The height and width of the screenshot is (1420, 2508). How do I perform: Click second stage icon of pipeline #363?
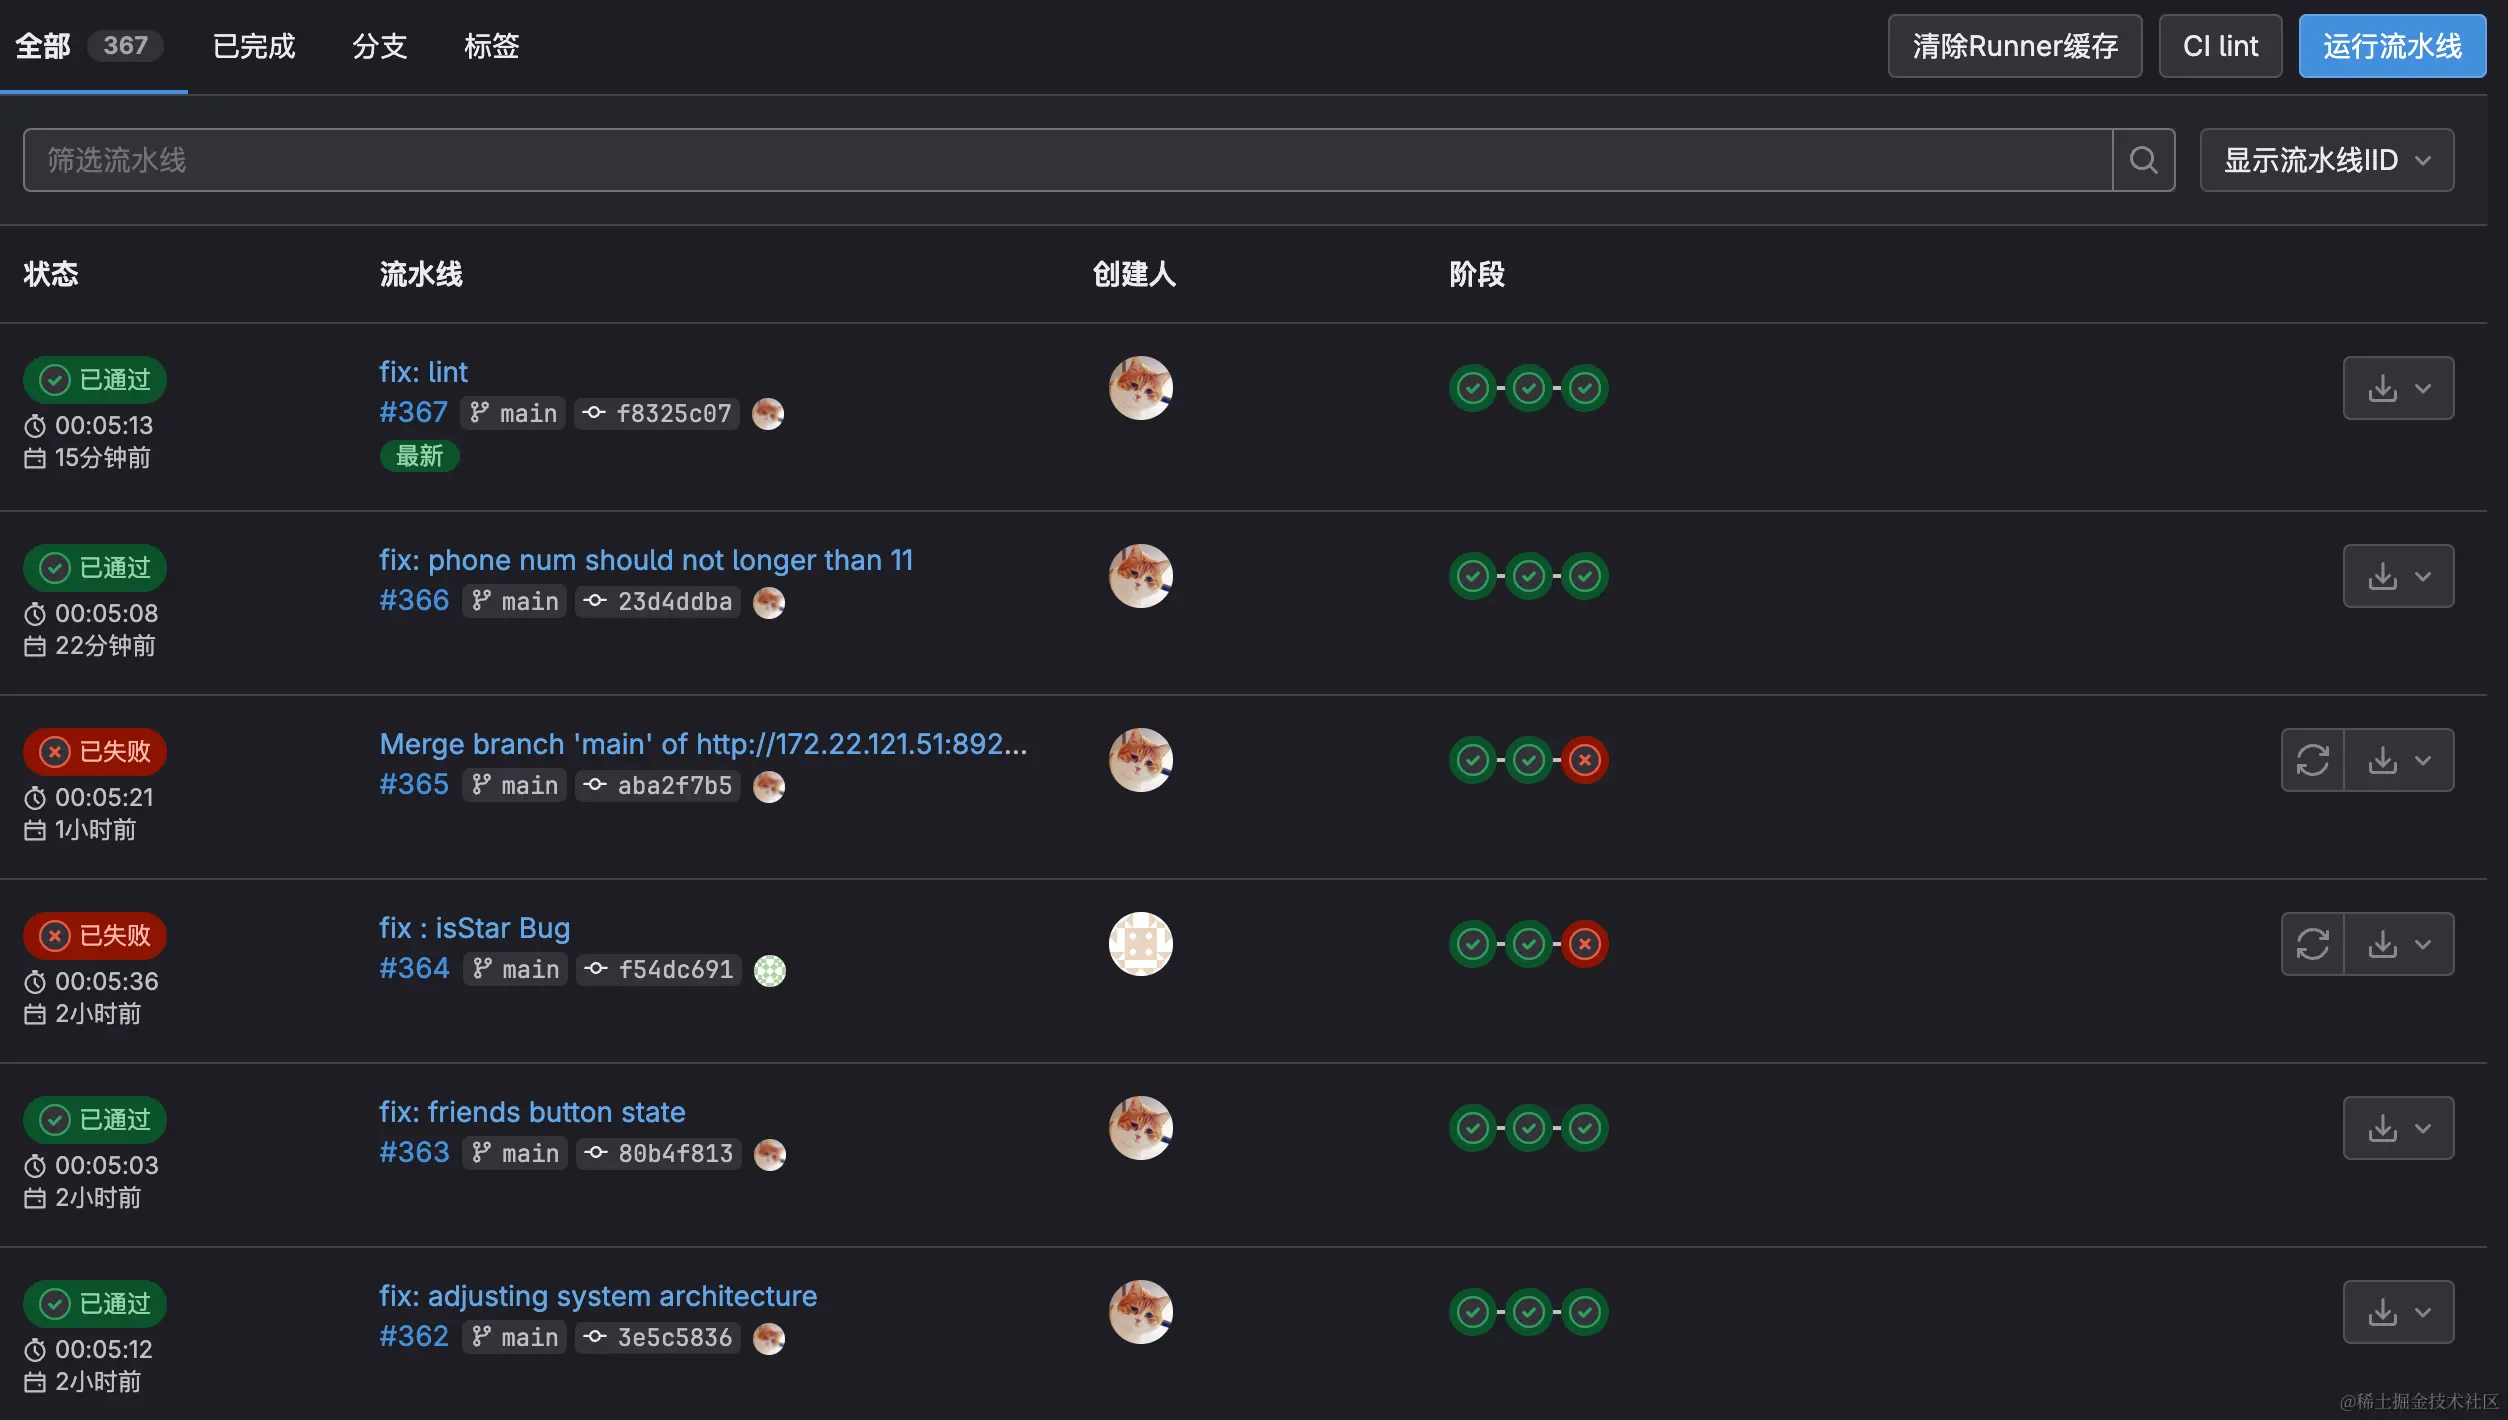(1528, 1128)
